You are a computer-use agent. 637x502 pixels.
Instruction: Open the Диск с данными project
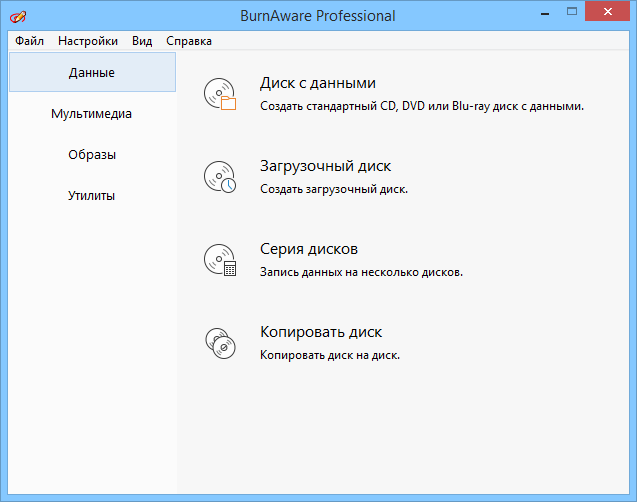[x=317, y=83]
